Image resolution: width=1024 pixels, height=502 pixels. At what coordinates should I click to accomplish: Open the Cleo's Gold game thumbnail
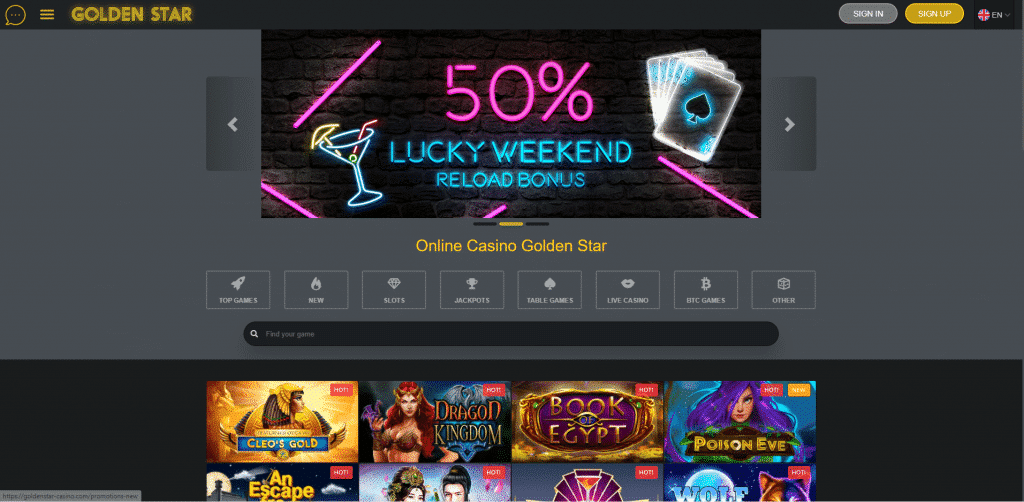282,422
